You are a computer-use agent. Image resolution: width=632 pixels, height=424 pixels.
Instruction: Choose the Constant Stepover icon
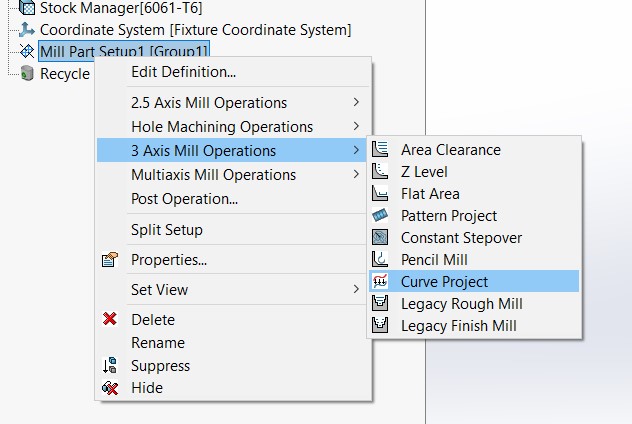[380, 237]
